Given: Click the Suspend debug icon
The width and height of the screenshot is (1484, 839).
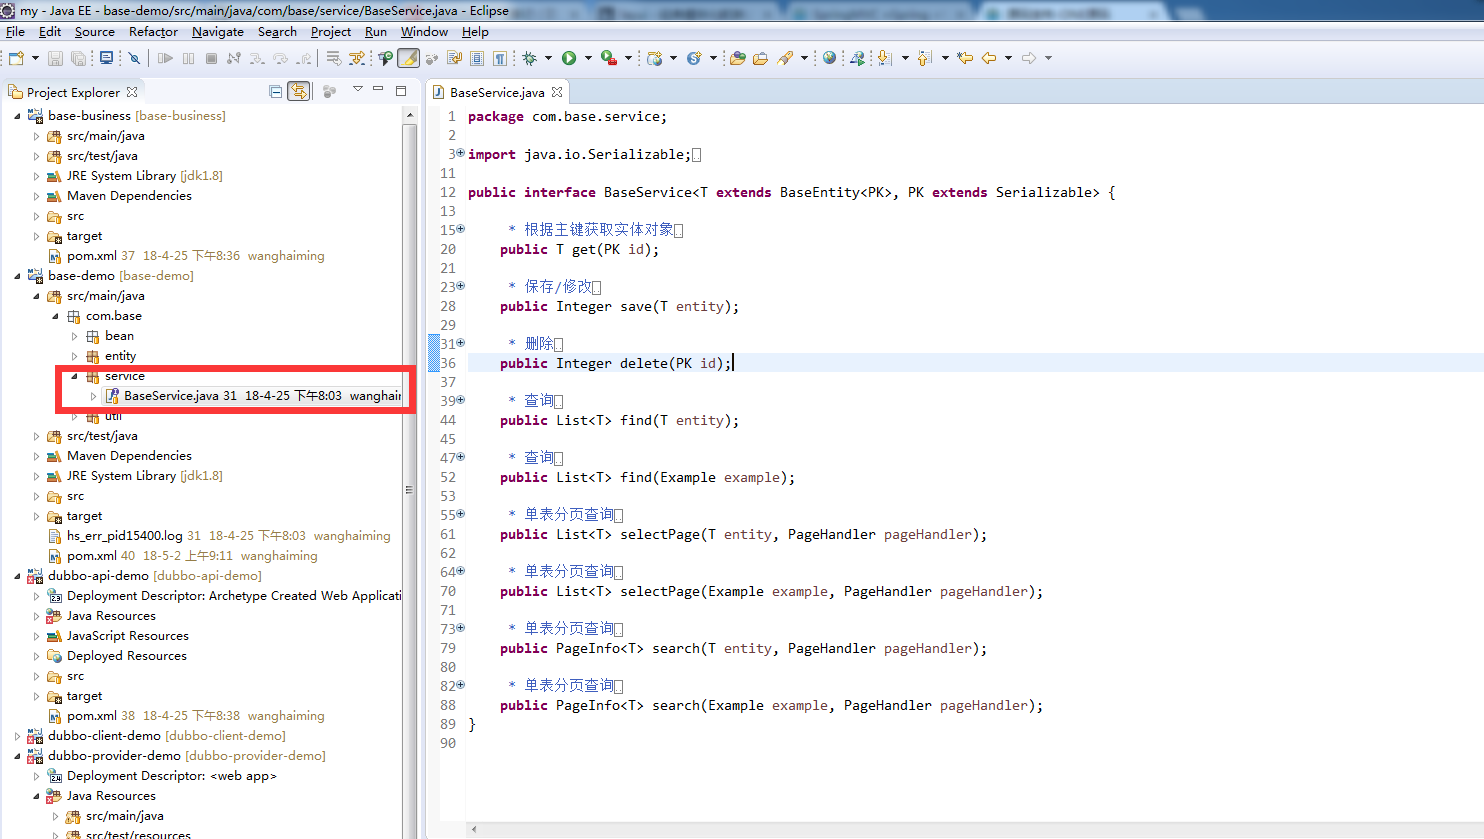Looking at the screenshot, I should tap(188, 58).
